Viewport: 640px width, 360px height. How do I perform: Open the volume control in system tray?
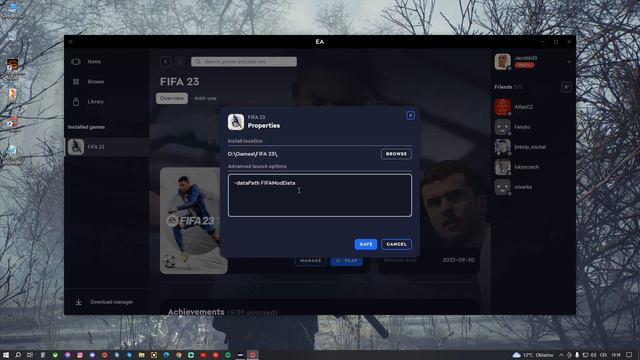pyautogui.click(x=593, y=355)
